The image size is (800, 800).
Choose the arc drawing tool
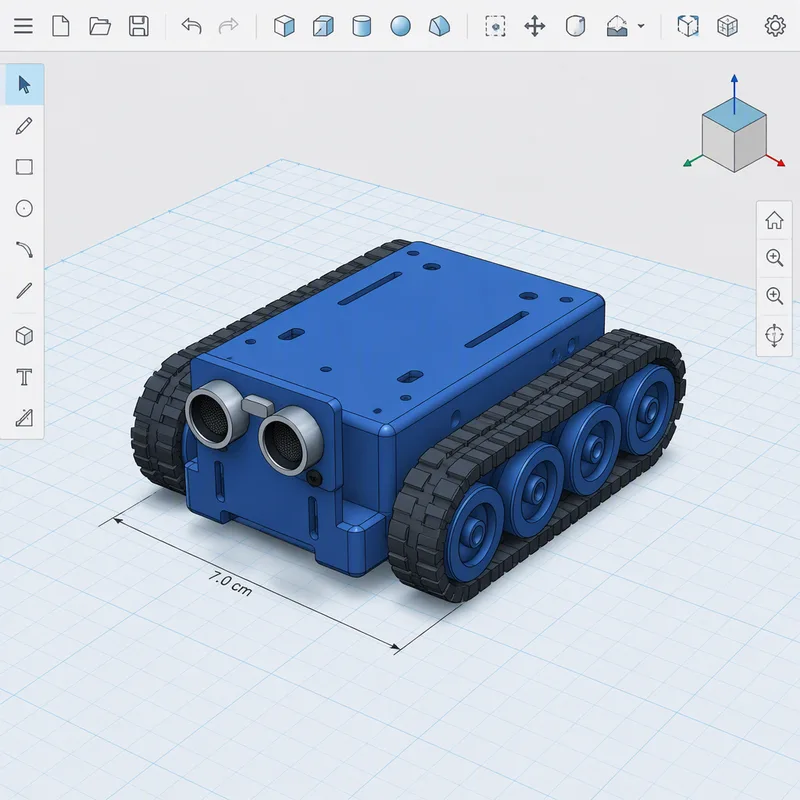[24, 250]
